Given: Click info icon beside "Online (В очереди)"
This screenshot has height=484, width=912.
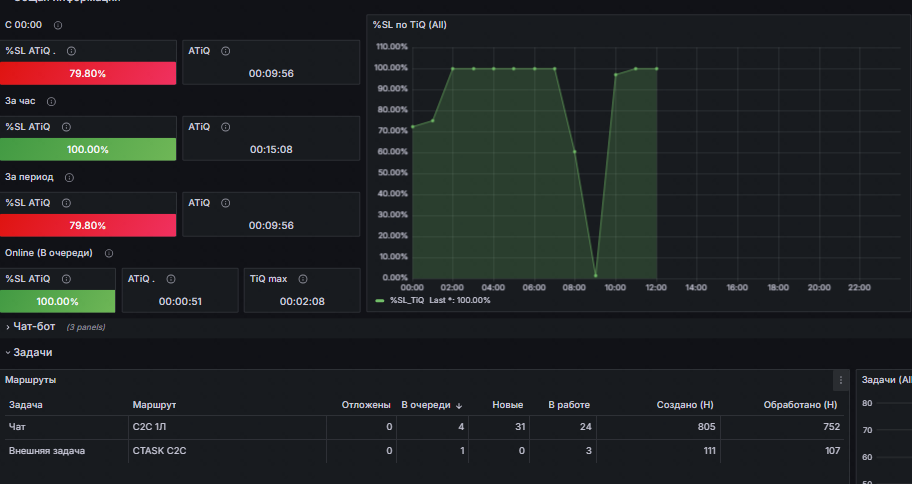Looking at the screenshot, I should coord(109,253).
